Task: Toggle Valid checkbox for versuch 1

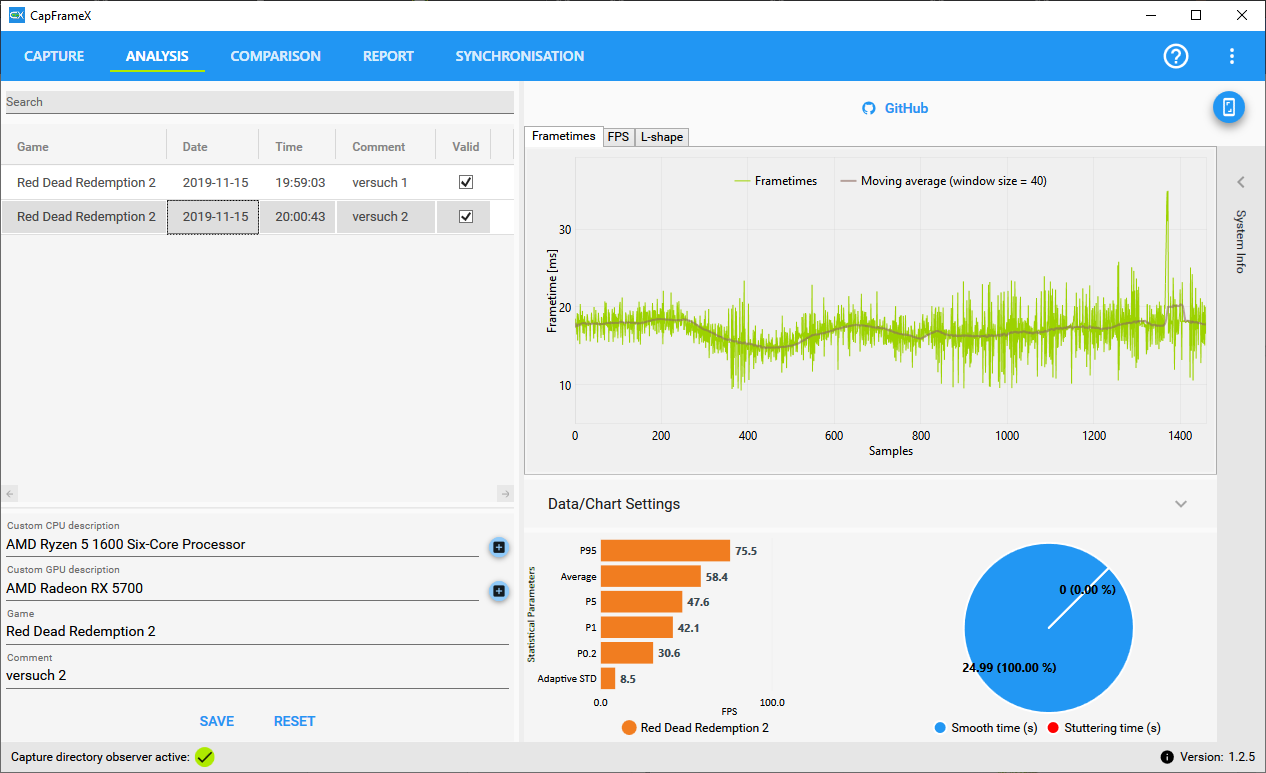Action: click(x=465, y=183)
